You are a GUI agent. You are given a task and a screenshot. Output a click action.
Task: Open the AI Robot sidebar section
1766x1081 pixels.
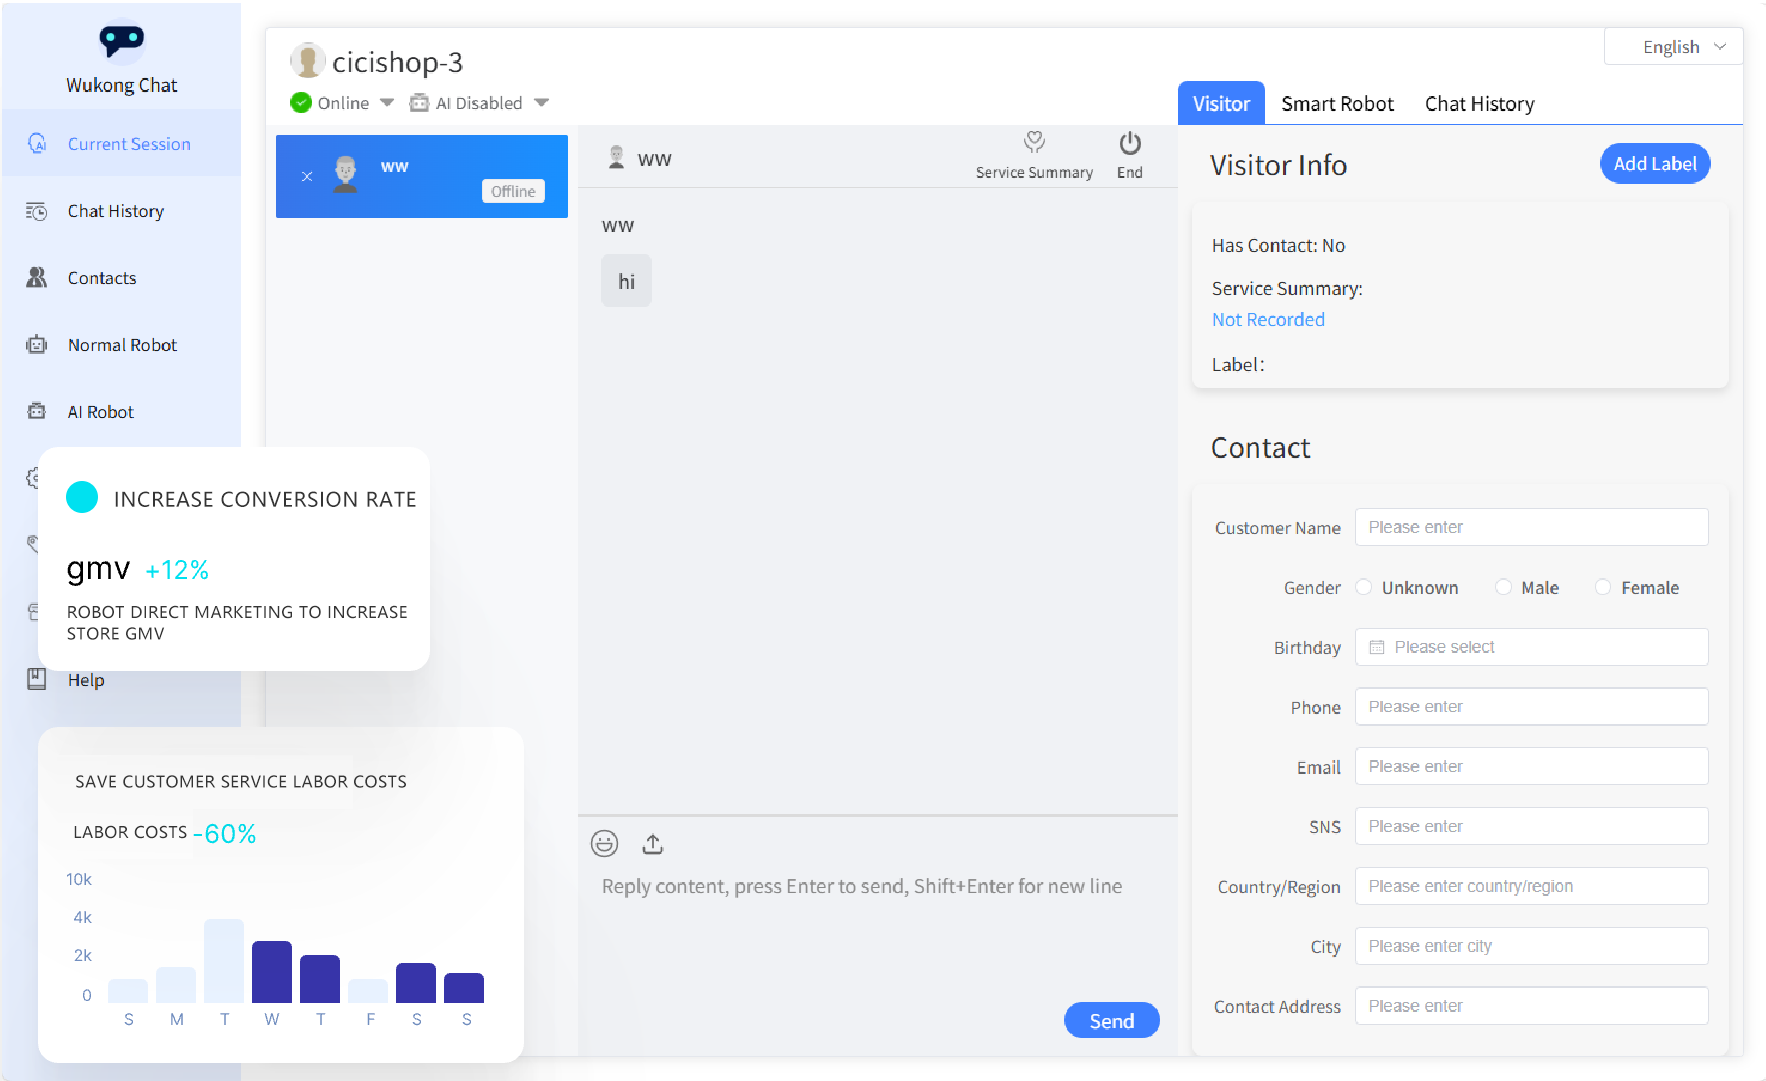coord(100,411)
